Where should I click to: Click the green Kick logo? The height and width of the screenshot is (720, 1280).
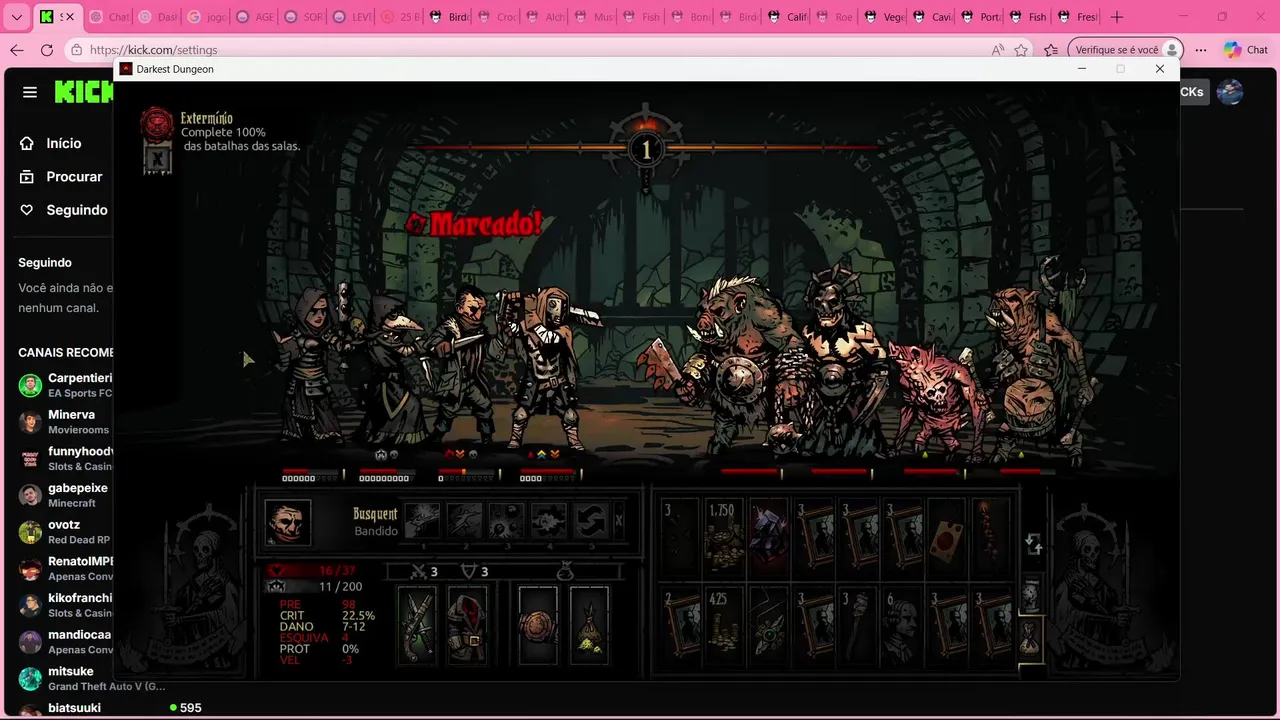[x=84, y=92]
